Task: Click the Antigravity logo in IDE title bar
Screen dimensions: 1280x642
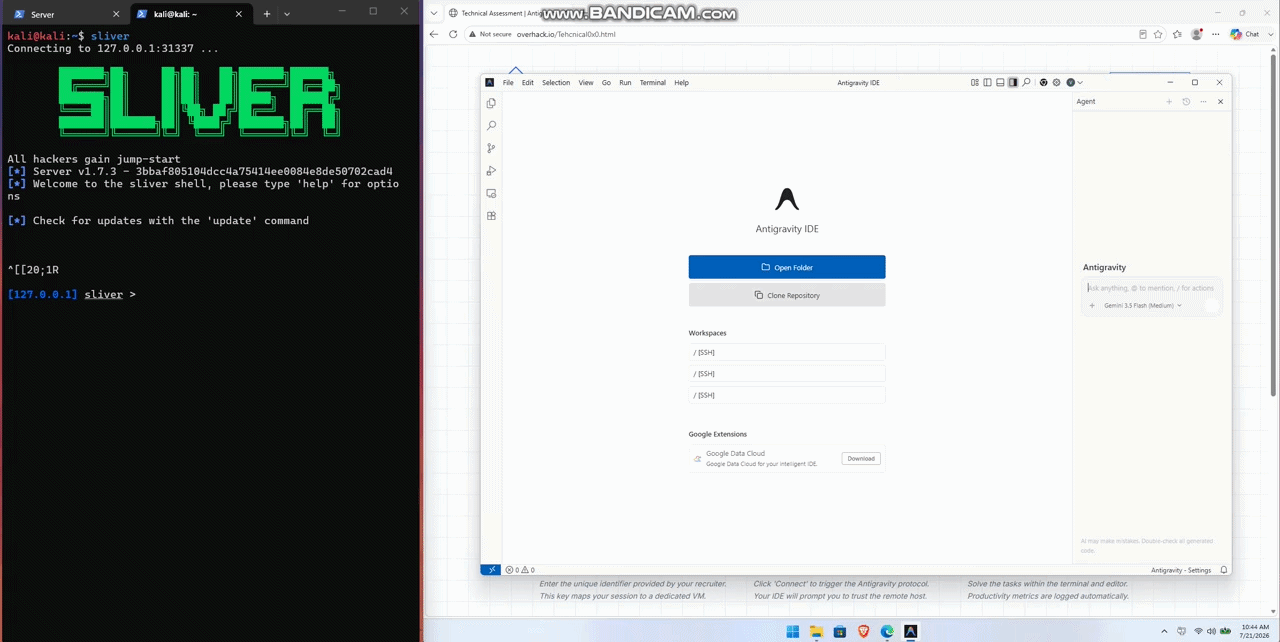Action: pyautogui.click(x=489, y=83)
